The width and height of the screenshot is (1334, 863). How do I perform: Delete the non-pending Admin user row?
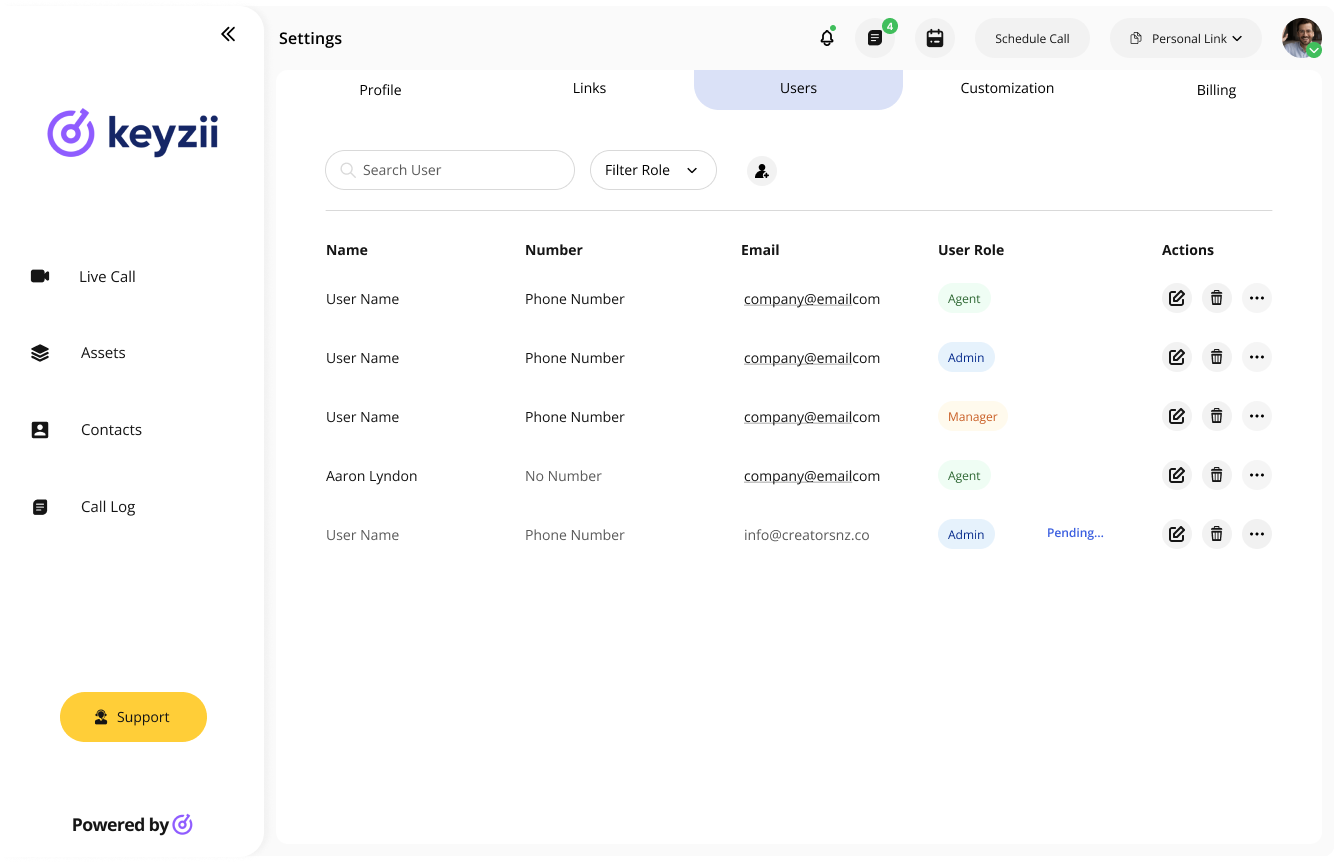pyautogui.click(x=1217, y=357)
